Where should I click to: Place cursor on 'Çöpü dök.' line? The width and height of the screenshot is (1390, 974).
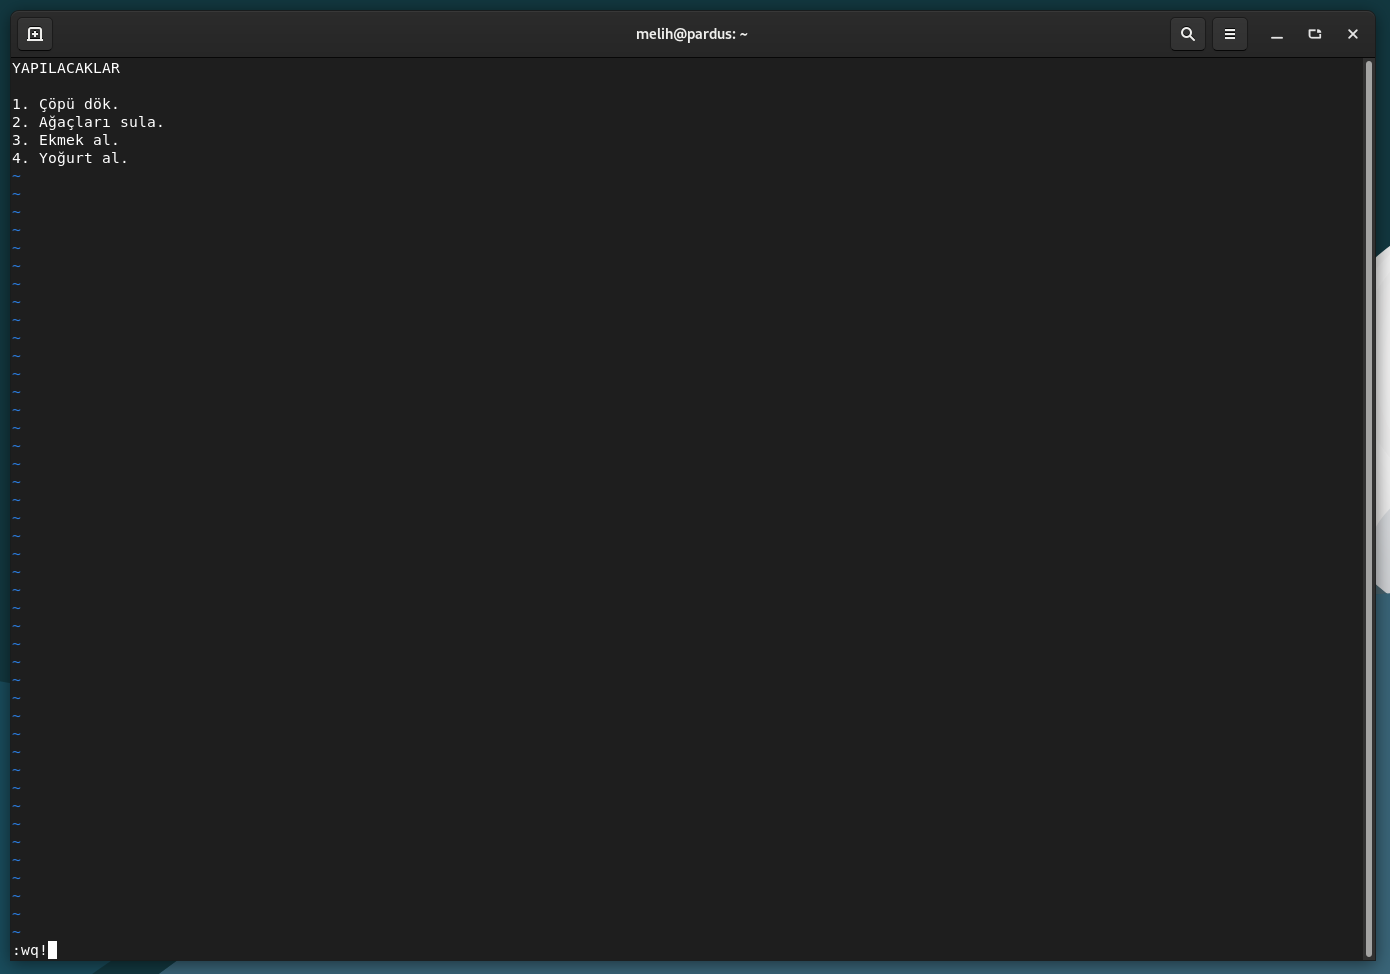[x=79, y=104]
